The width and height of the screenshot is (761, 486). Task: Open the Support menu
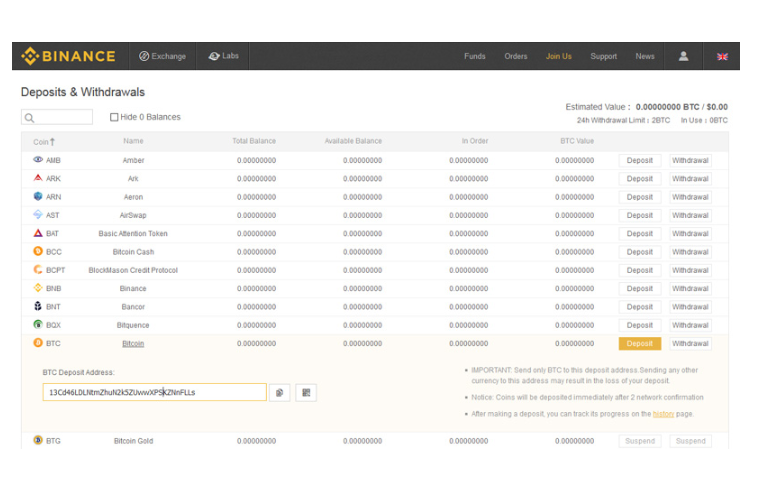603,56
